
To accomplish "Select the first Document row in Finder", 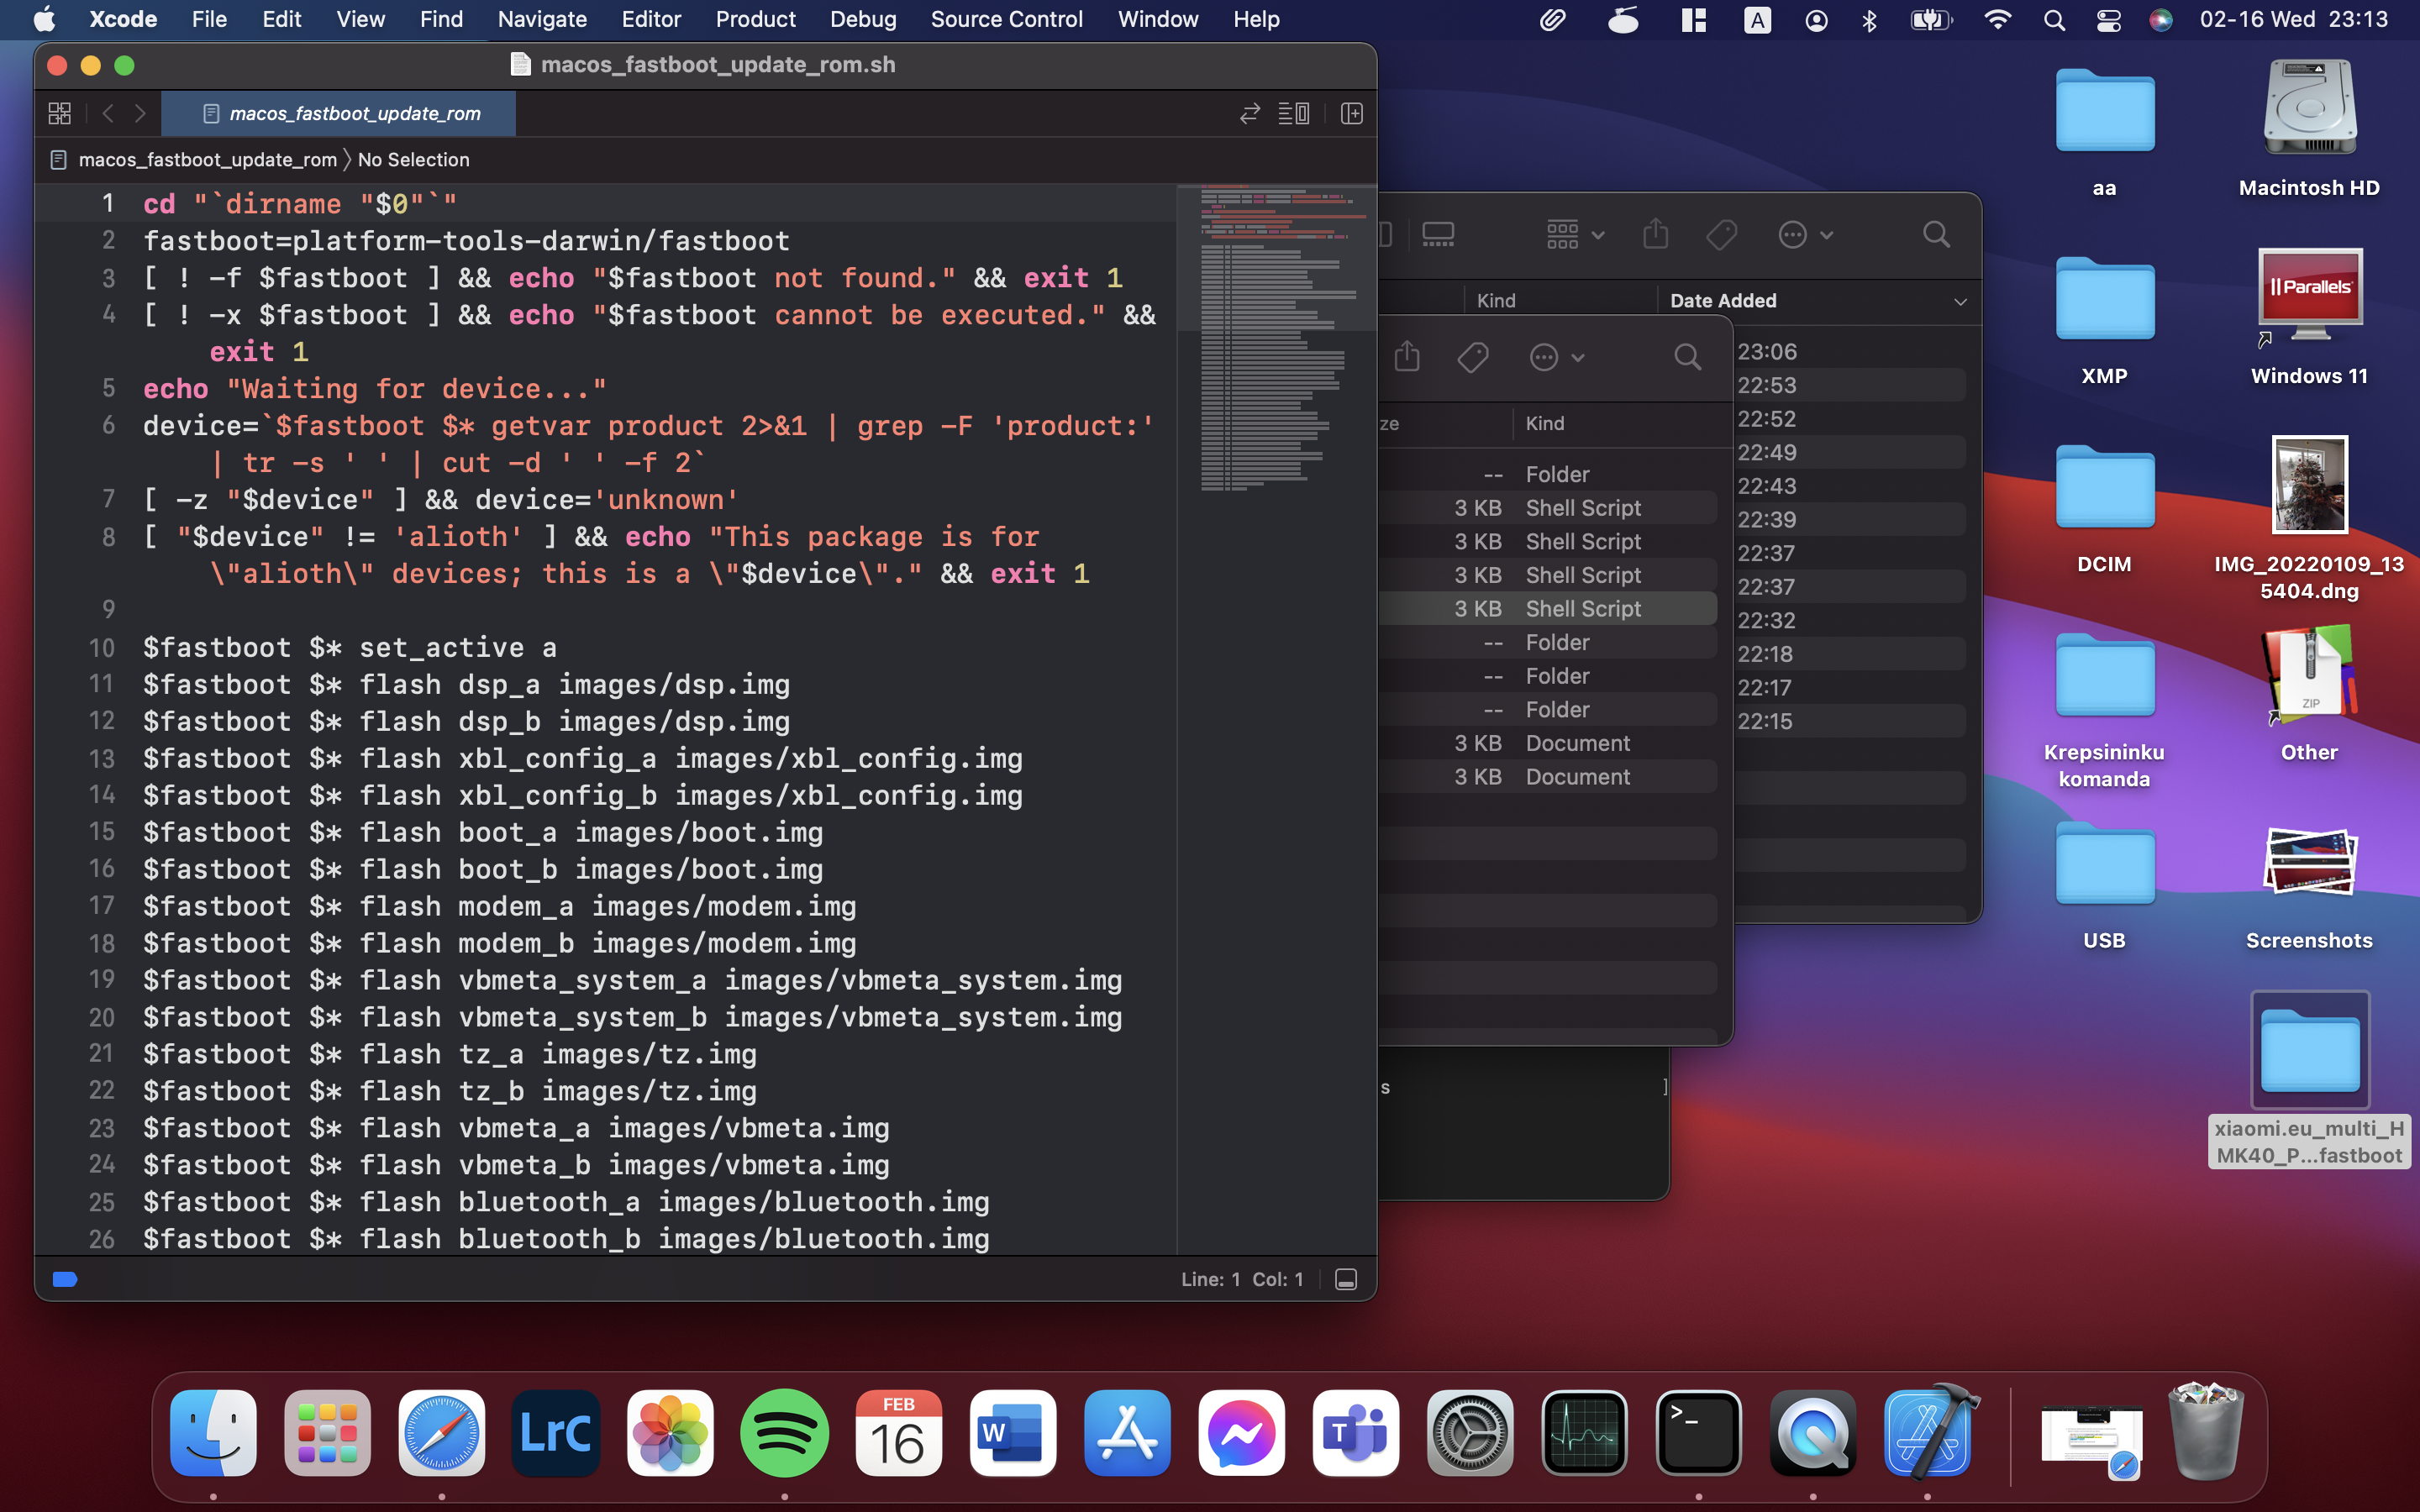I will pyautogui.click(x=1548, y=743).
